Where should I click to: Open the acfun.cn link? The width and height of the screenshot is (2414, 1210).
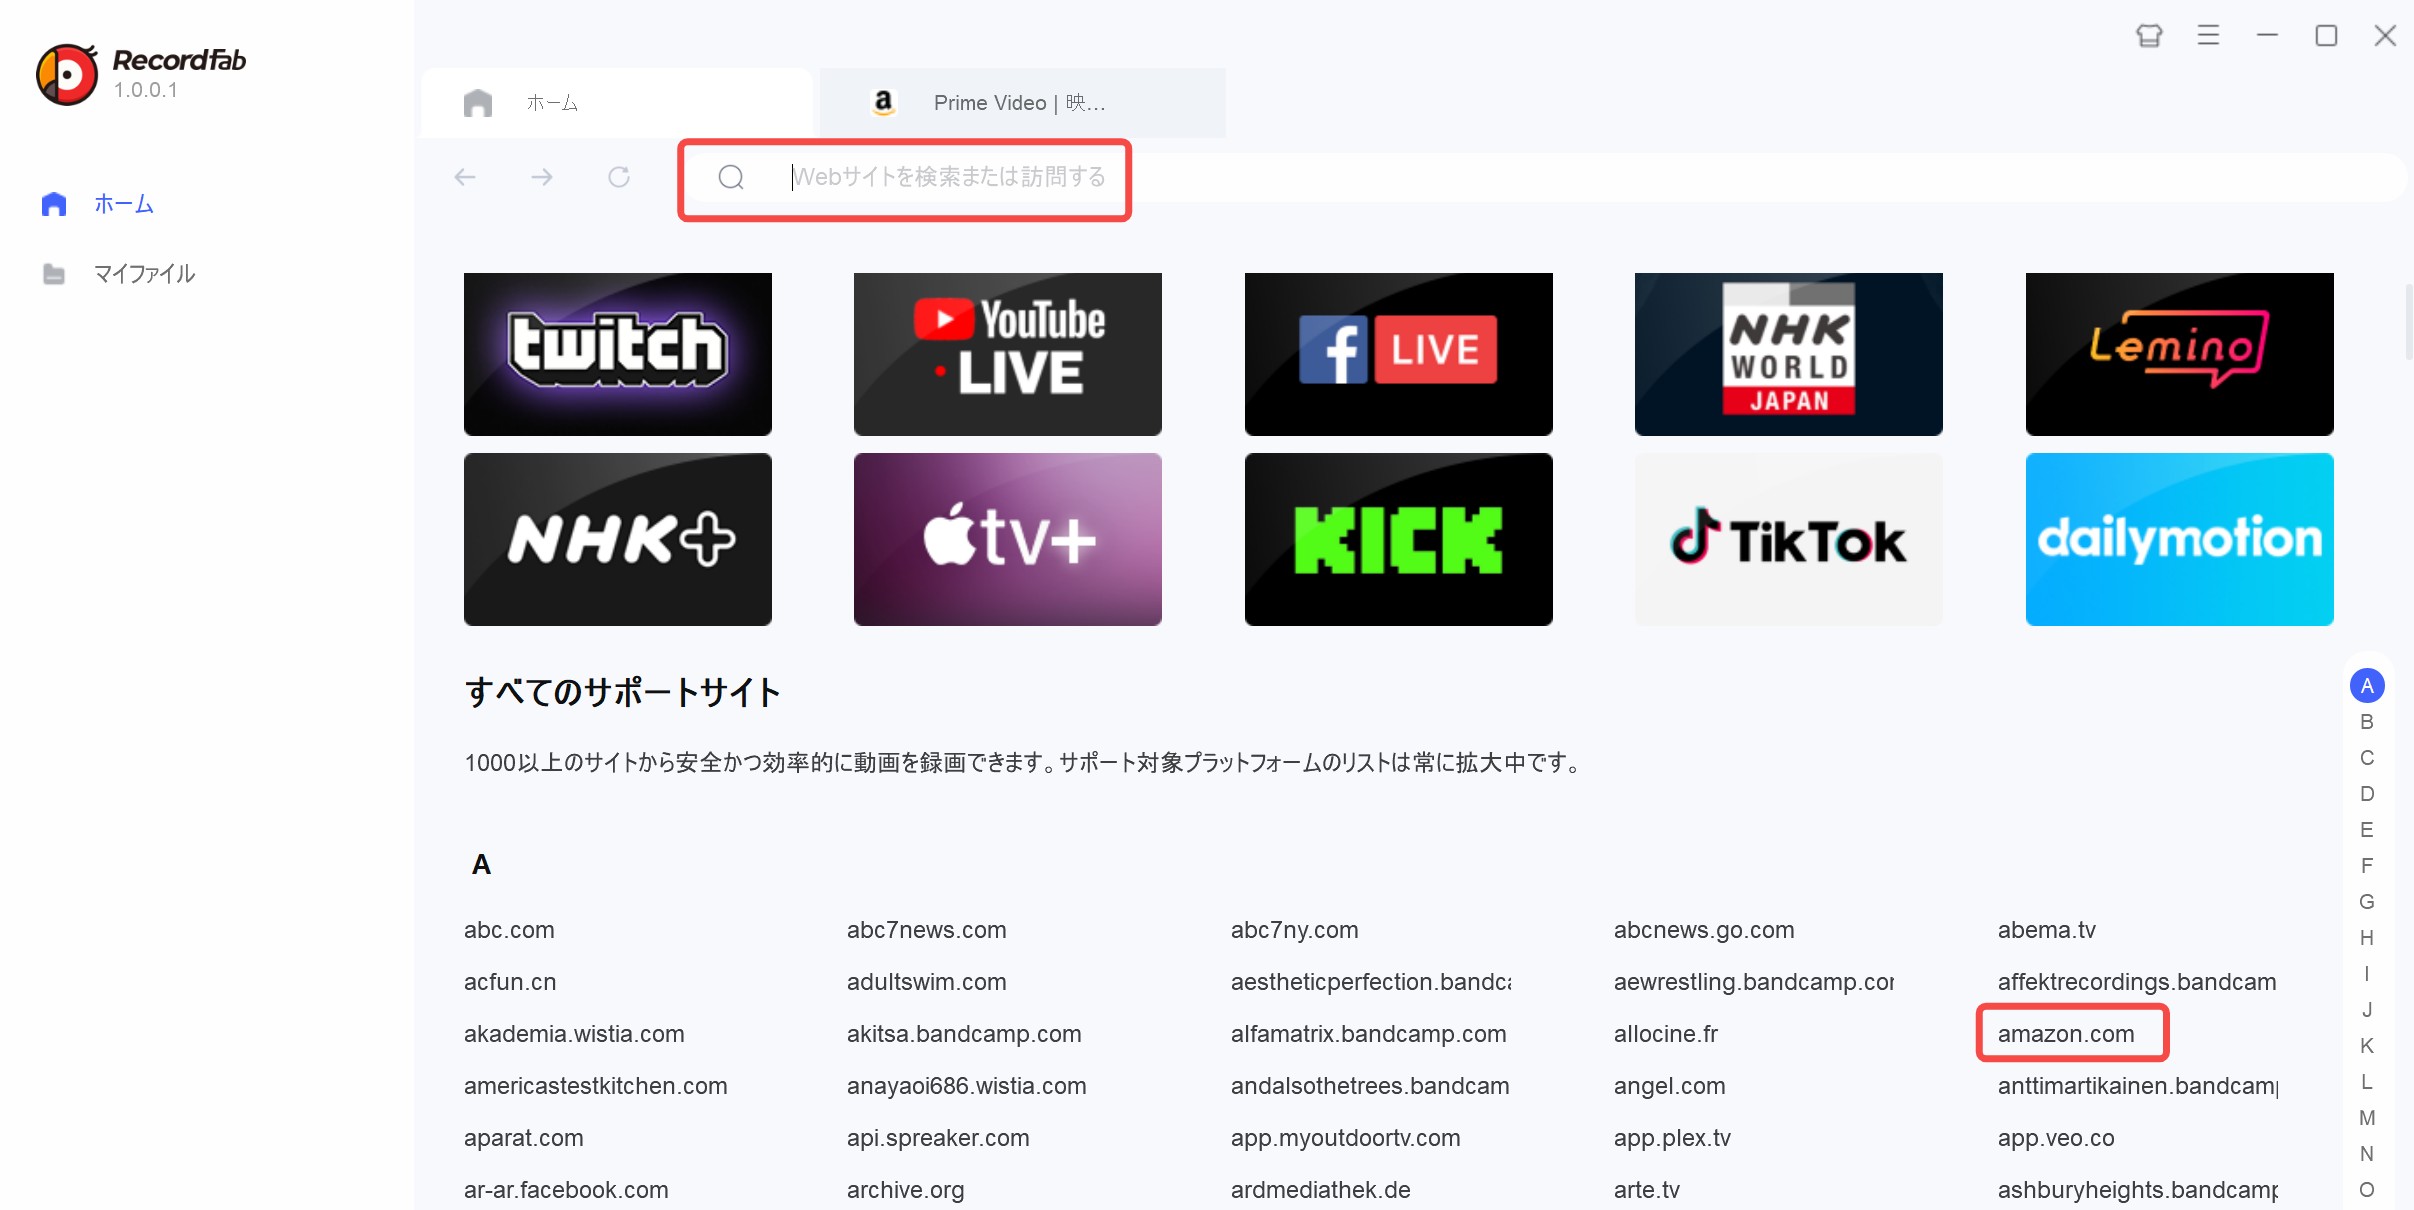click(x=510, y=982)
